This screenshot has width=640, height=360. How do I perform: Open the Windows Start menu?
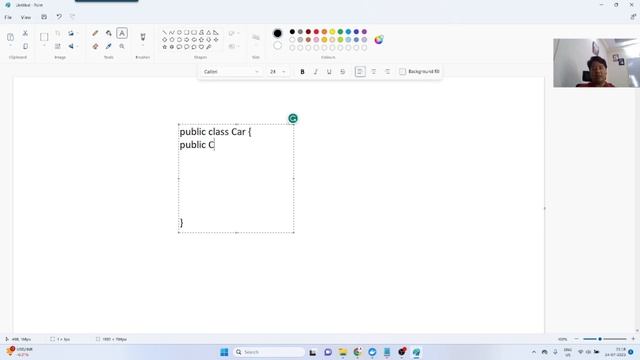(x=224, y=352)
